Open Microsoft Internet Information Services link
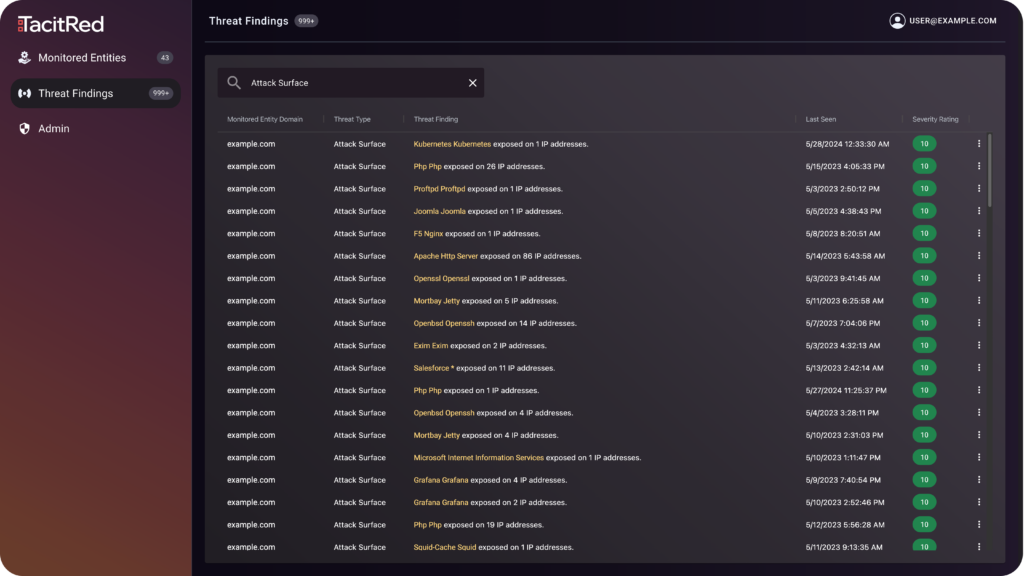Viewport: 1024px width, 576px height. click(479, 458)
